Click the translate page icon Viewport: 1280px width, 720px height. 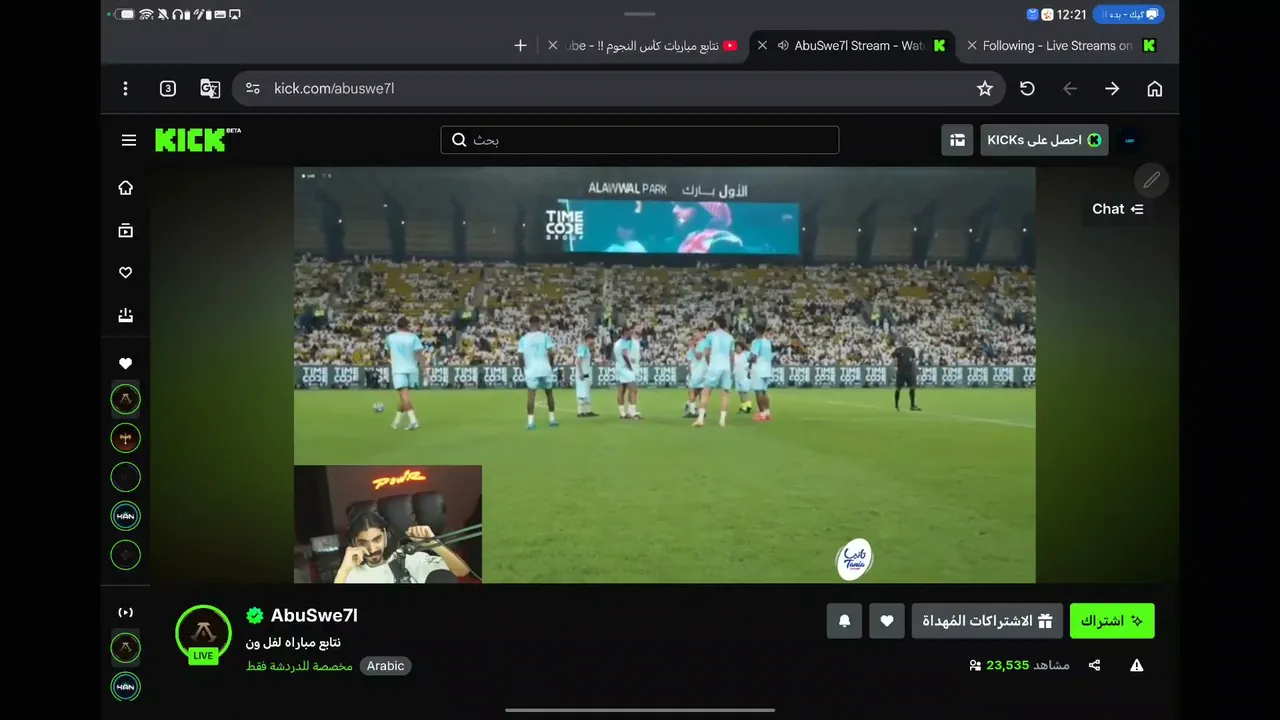[210, 88]
